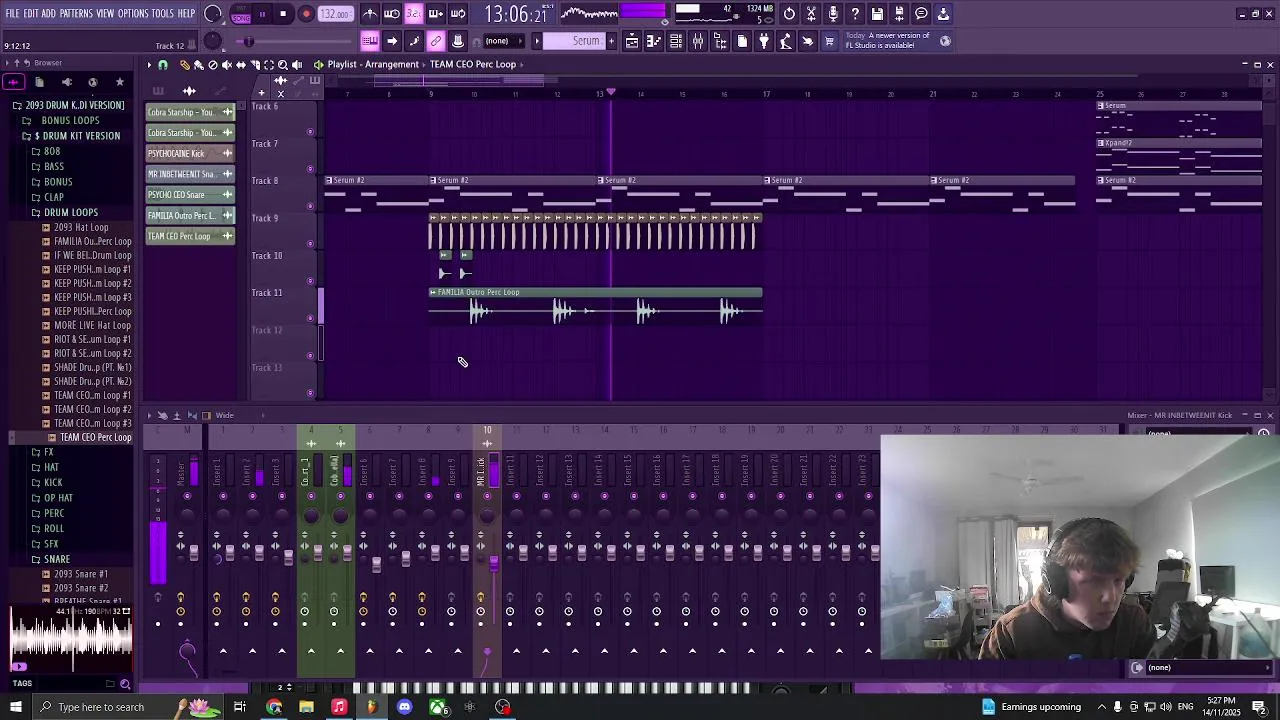Screen dimensions: 1280x720
Task: Select the zoom tool in playlist toolbar
Action: (x=283, y=65)
